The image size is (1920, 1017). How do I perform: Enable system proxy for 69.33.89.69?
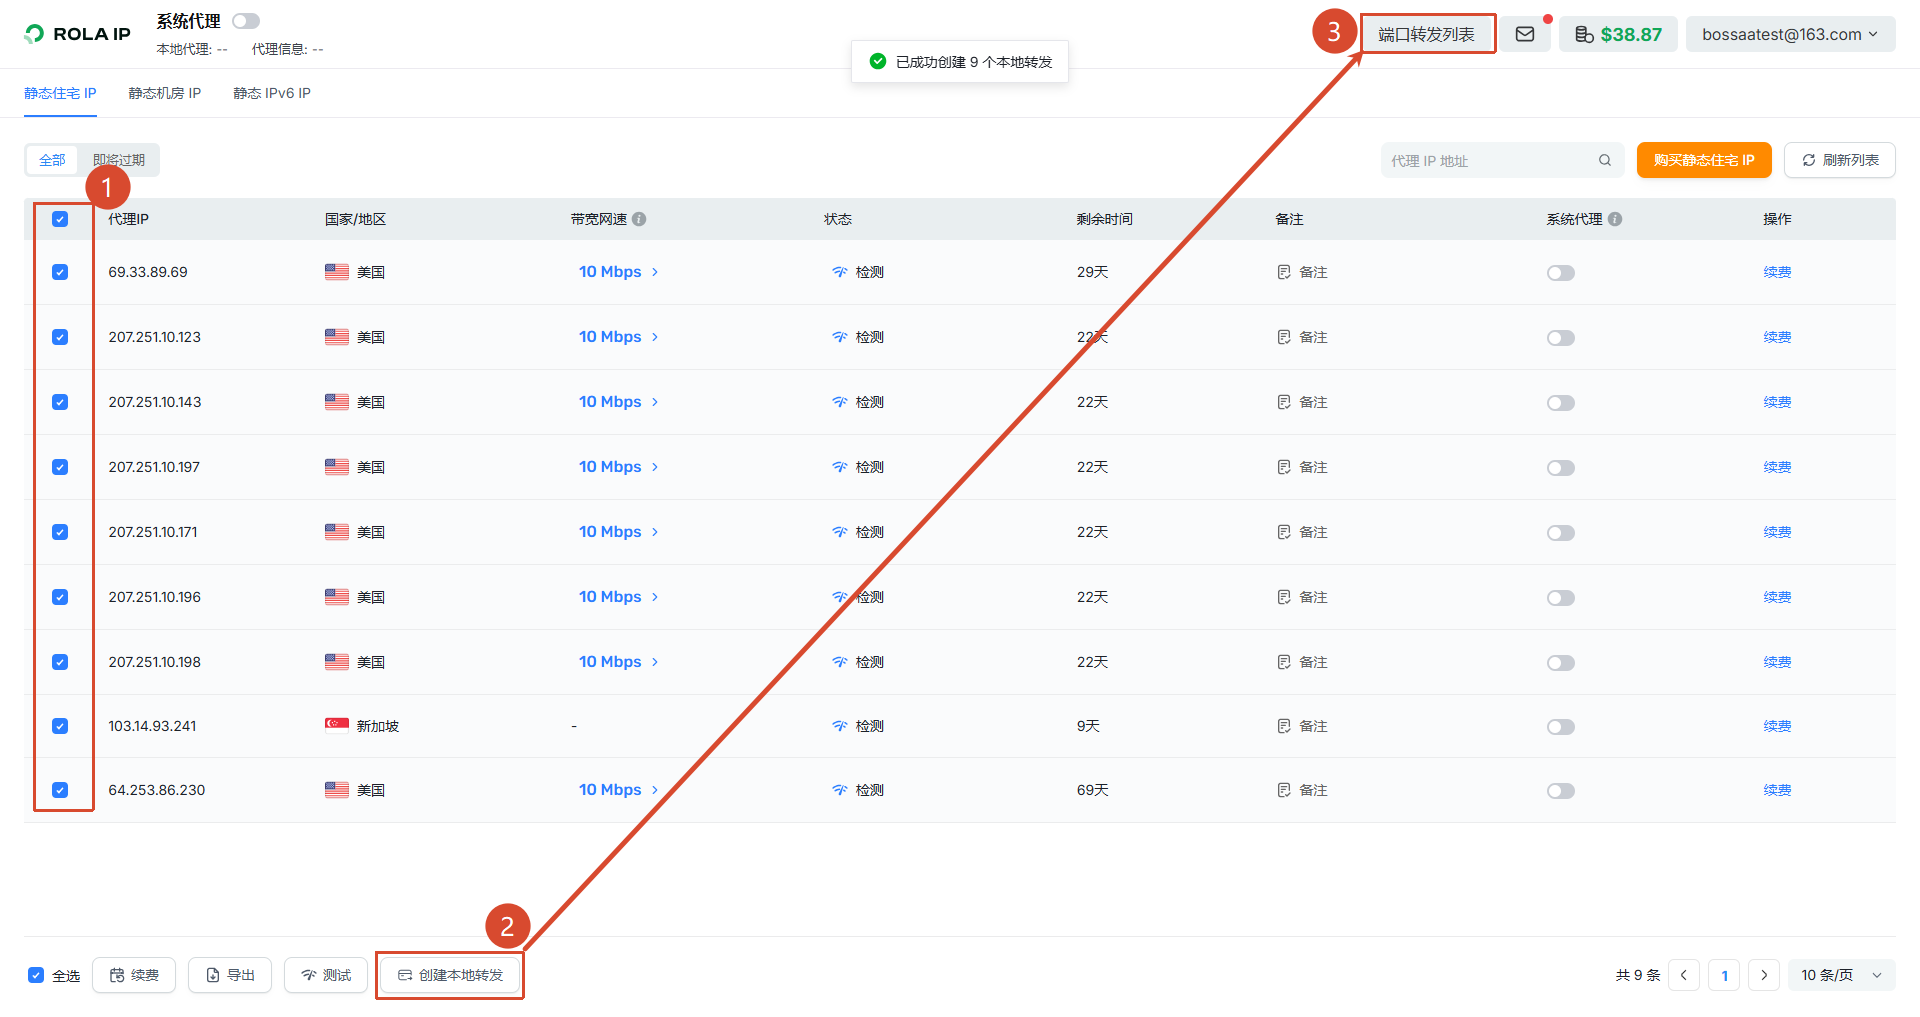pyautogui.click(x=1561, y=273)
